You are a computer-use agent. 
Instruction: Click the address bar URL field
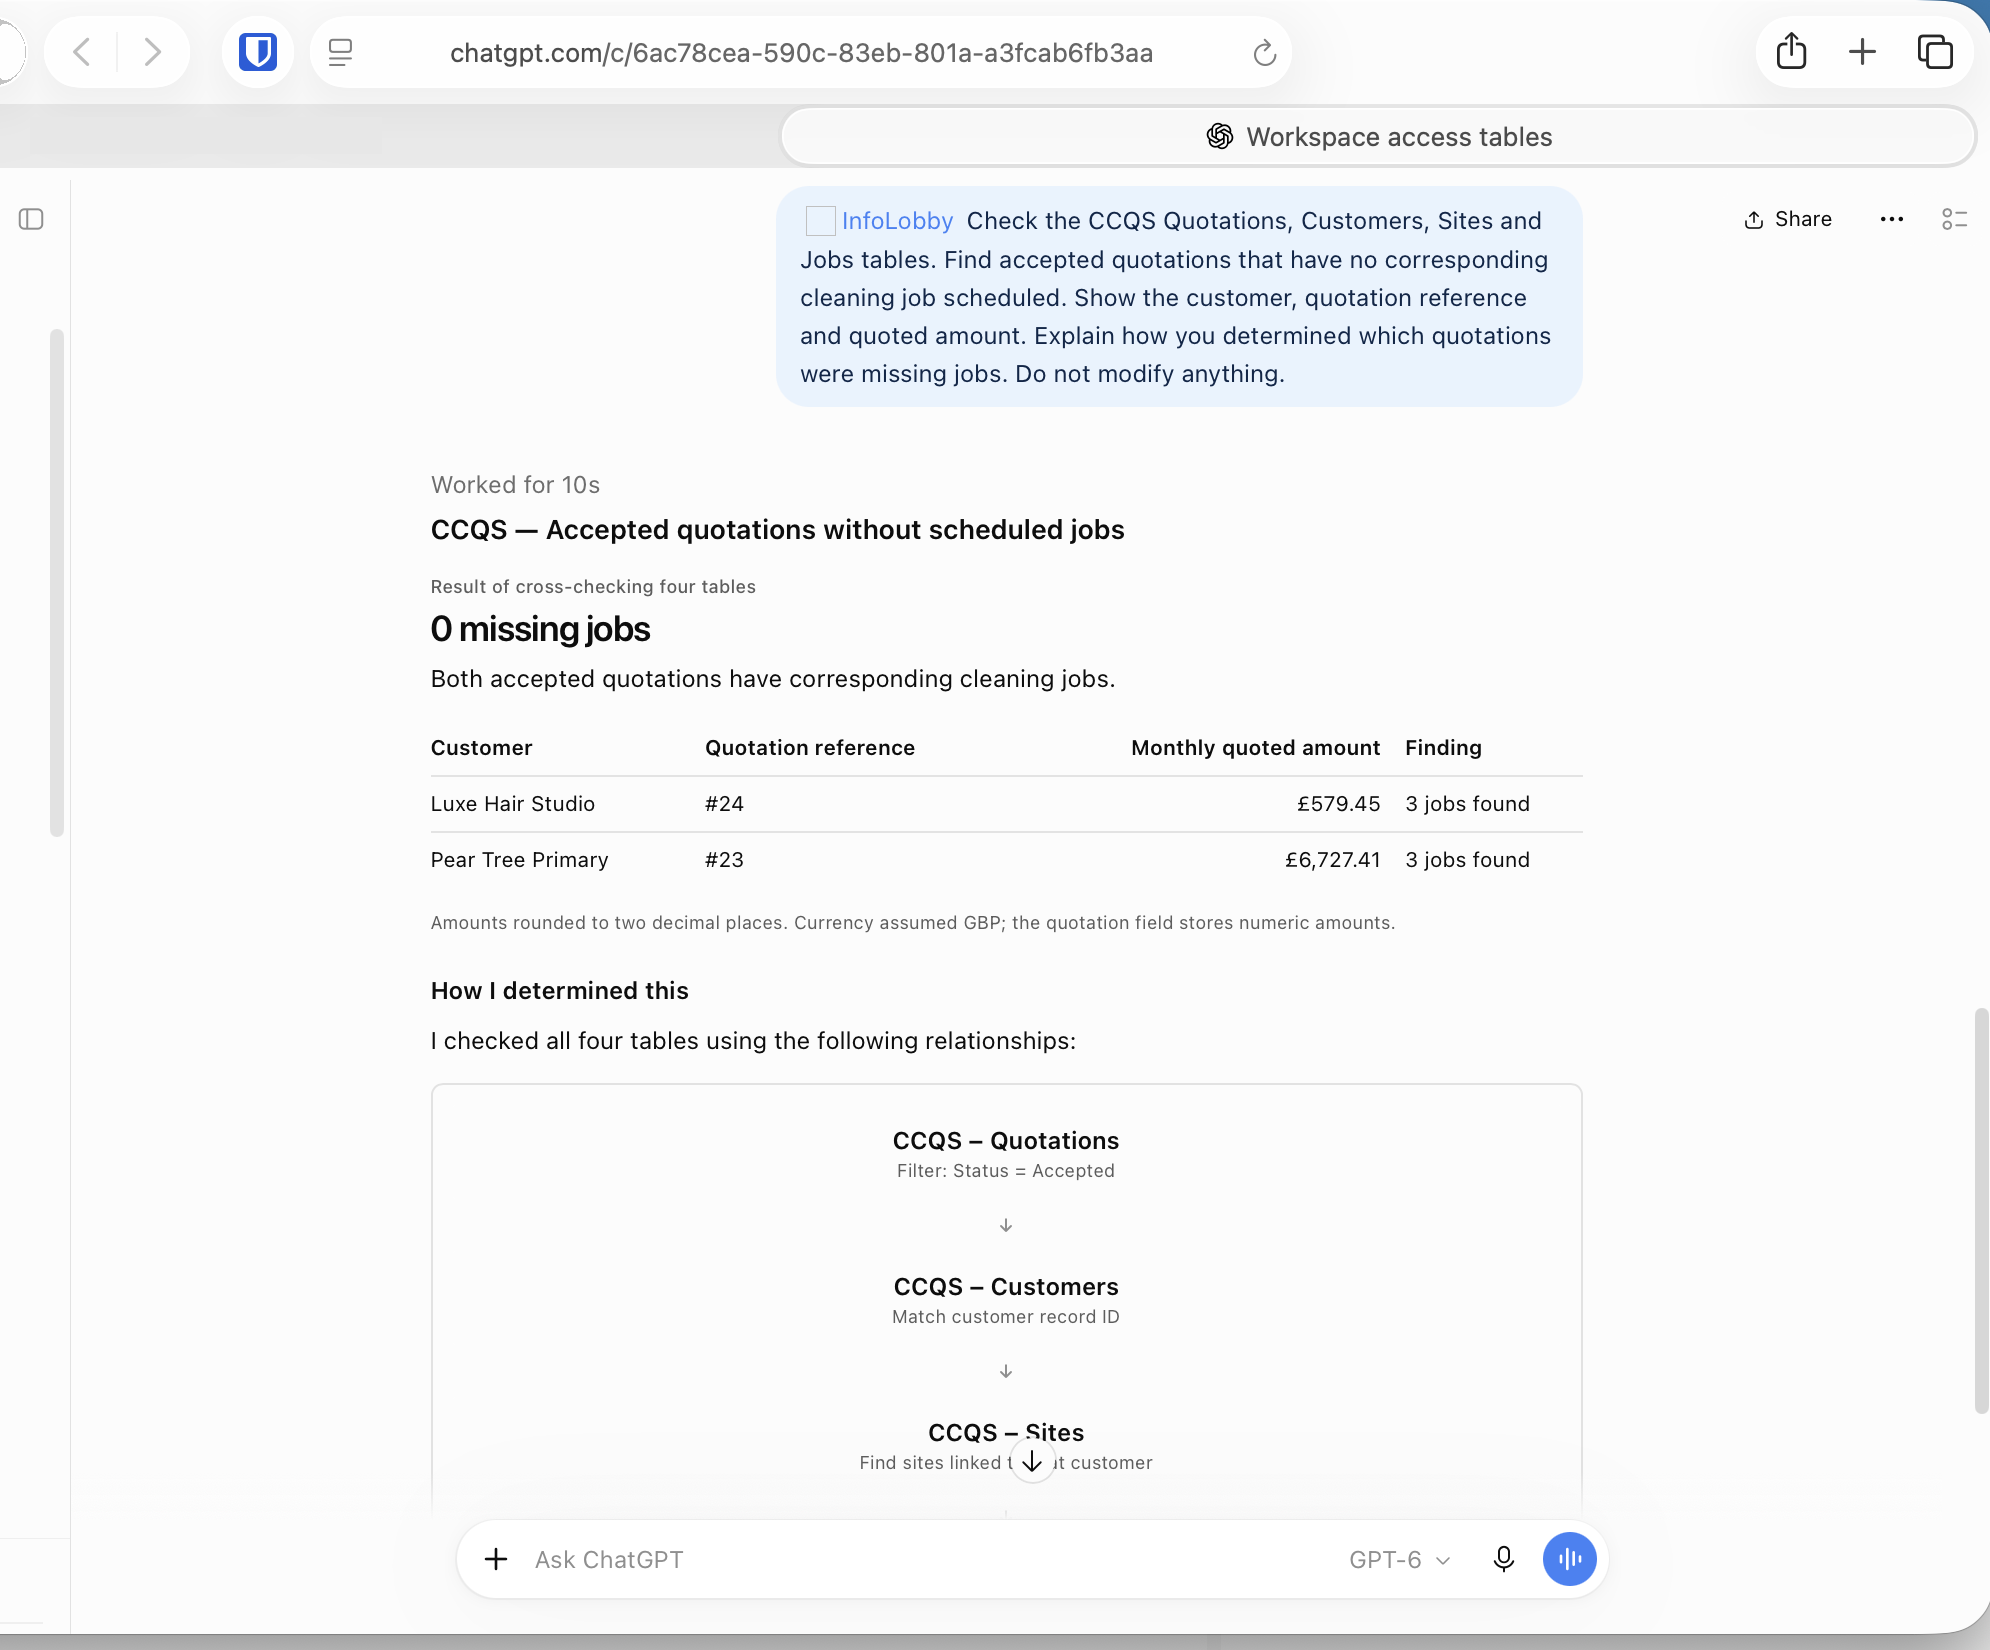click(801, 53)
